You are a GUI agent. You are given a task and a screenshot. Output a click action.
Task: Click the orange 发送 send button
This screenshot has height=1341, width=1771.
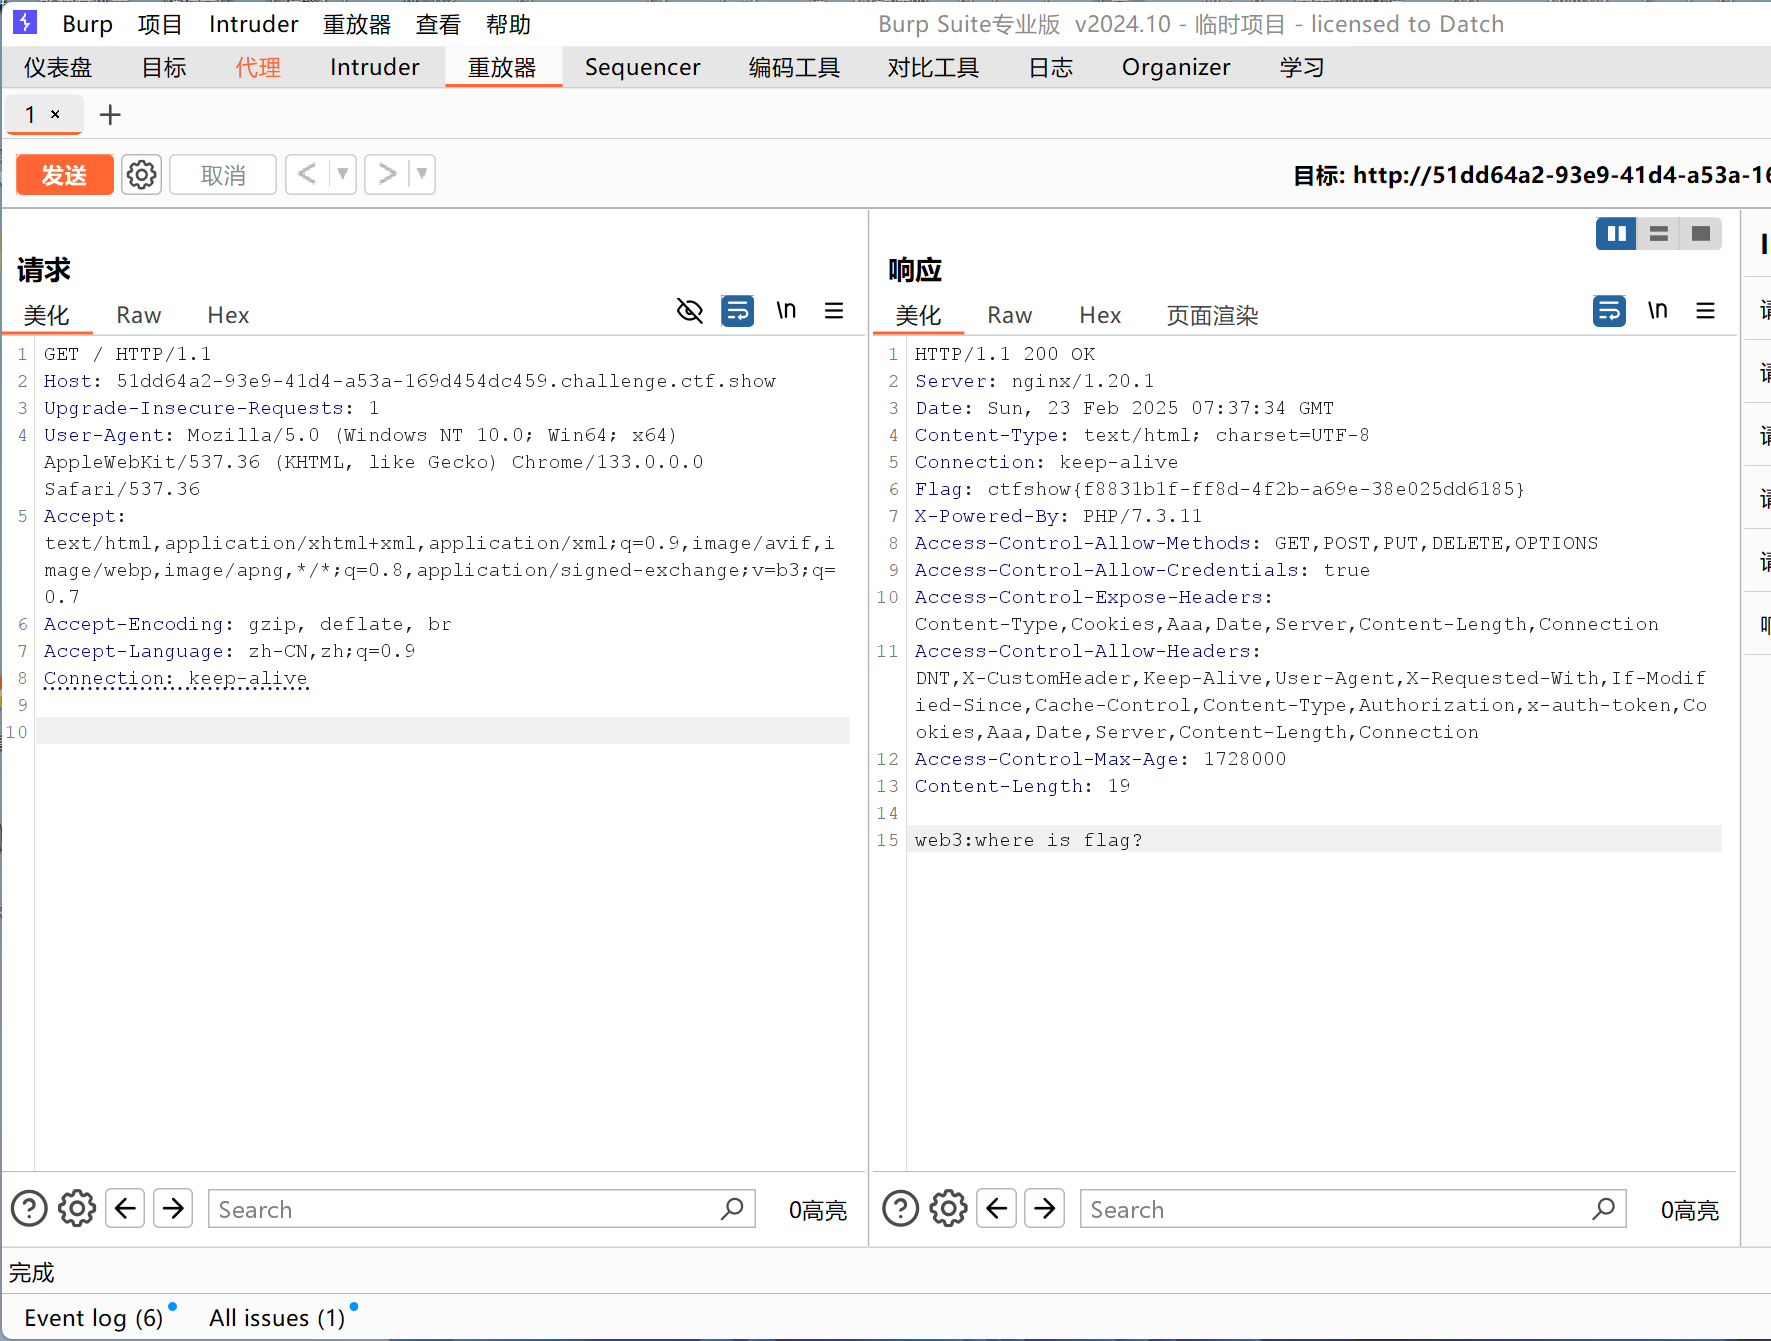[x=65, y=175]
